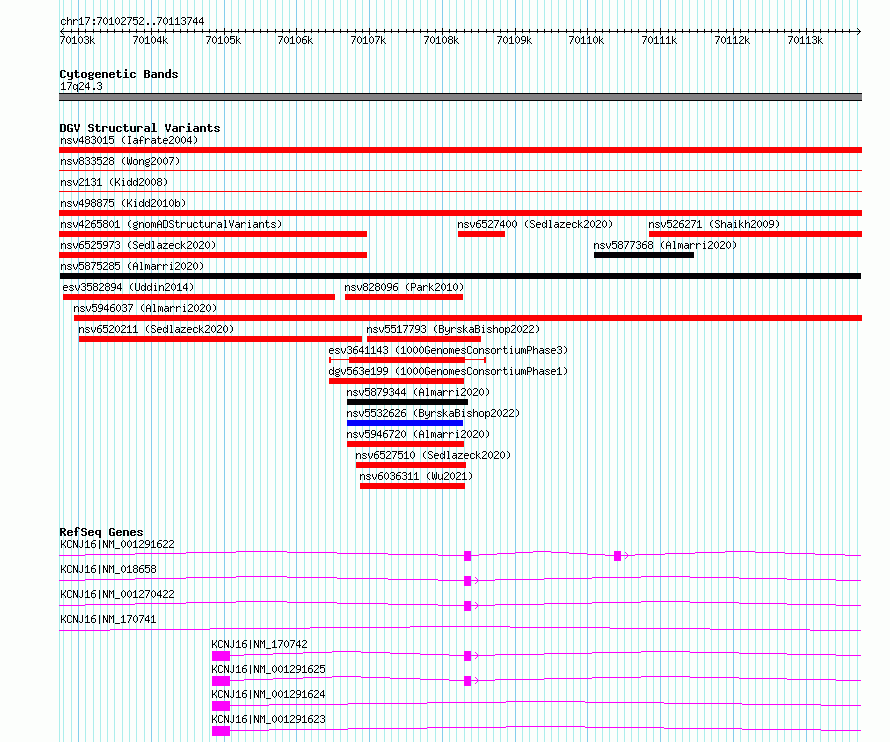Select dgv563e199 (1000GenomesConsortiumPhase1) label
The image size is (890, 742).
(448, 371)
